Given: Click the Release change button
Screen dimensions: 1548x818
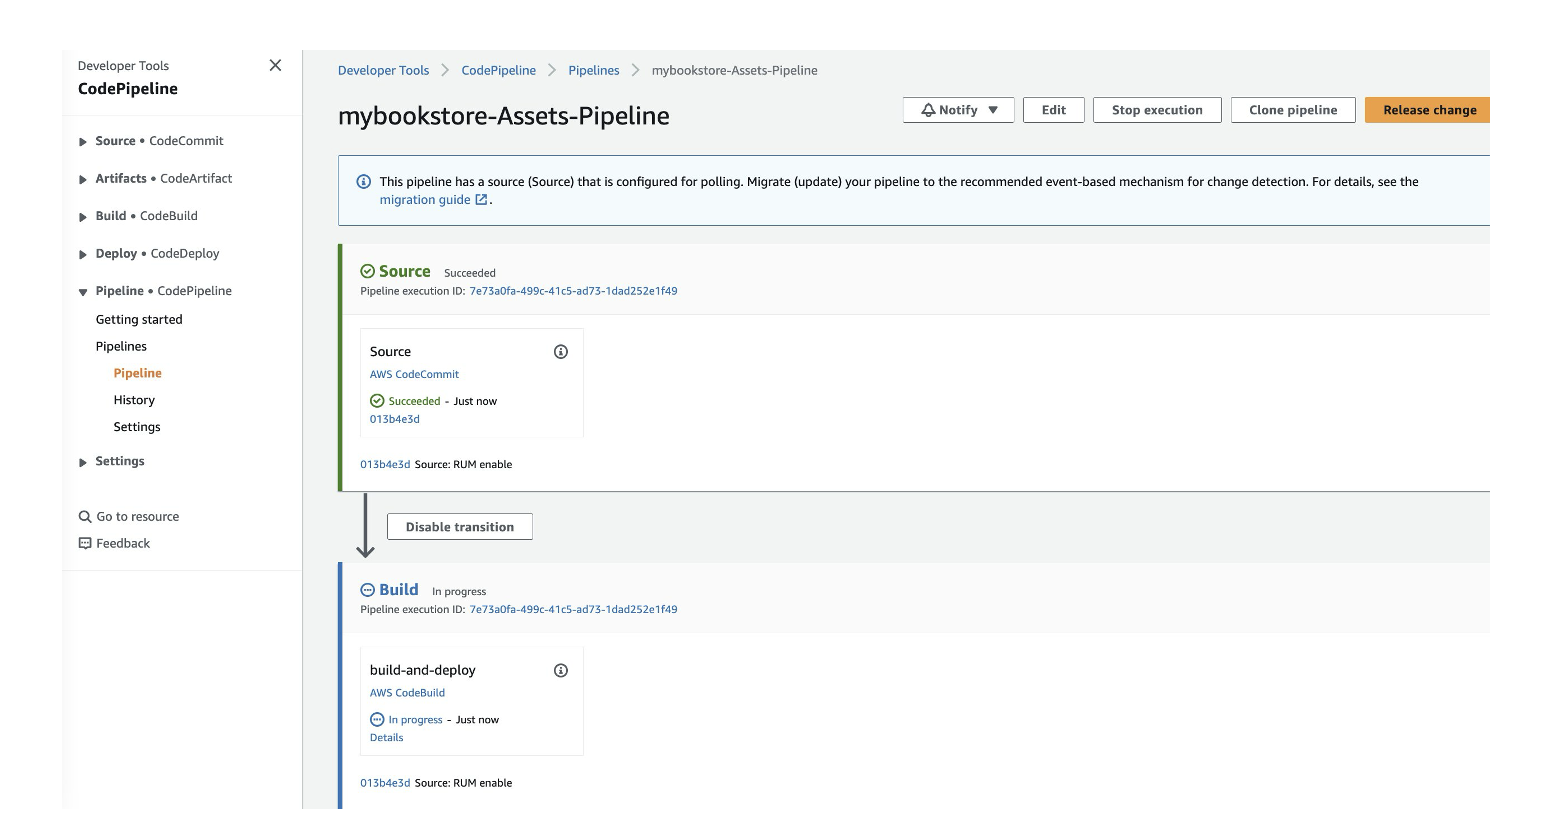Looking at the screenshot, I should coord(1428,110).
